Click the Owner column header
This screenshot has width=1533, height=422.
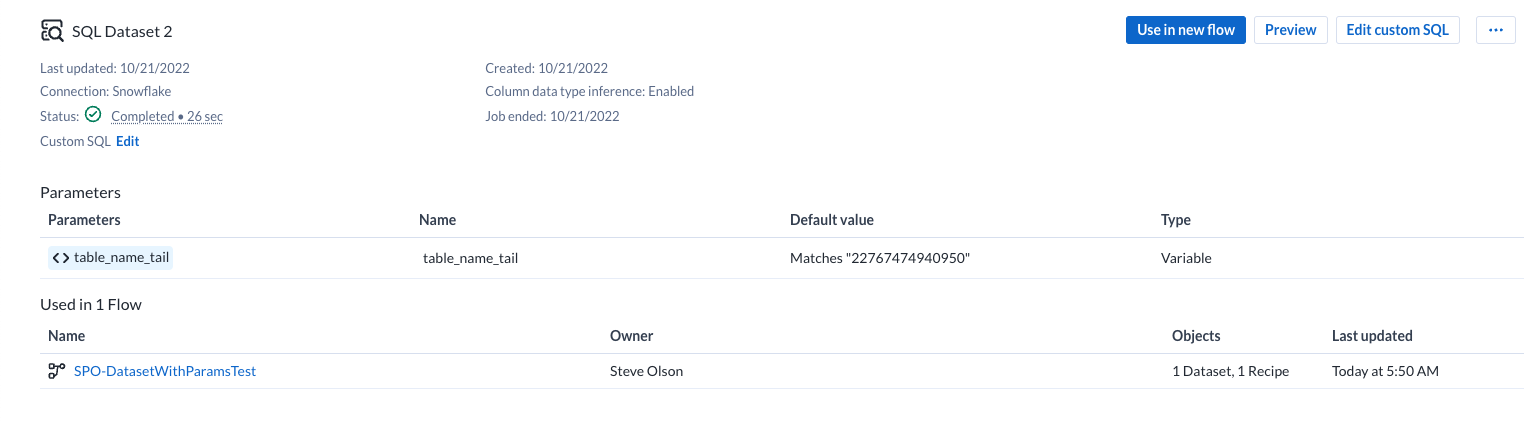point(631,336)
